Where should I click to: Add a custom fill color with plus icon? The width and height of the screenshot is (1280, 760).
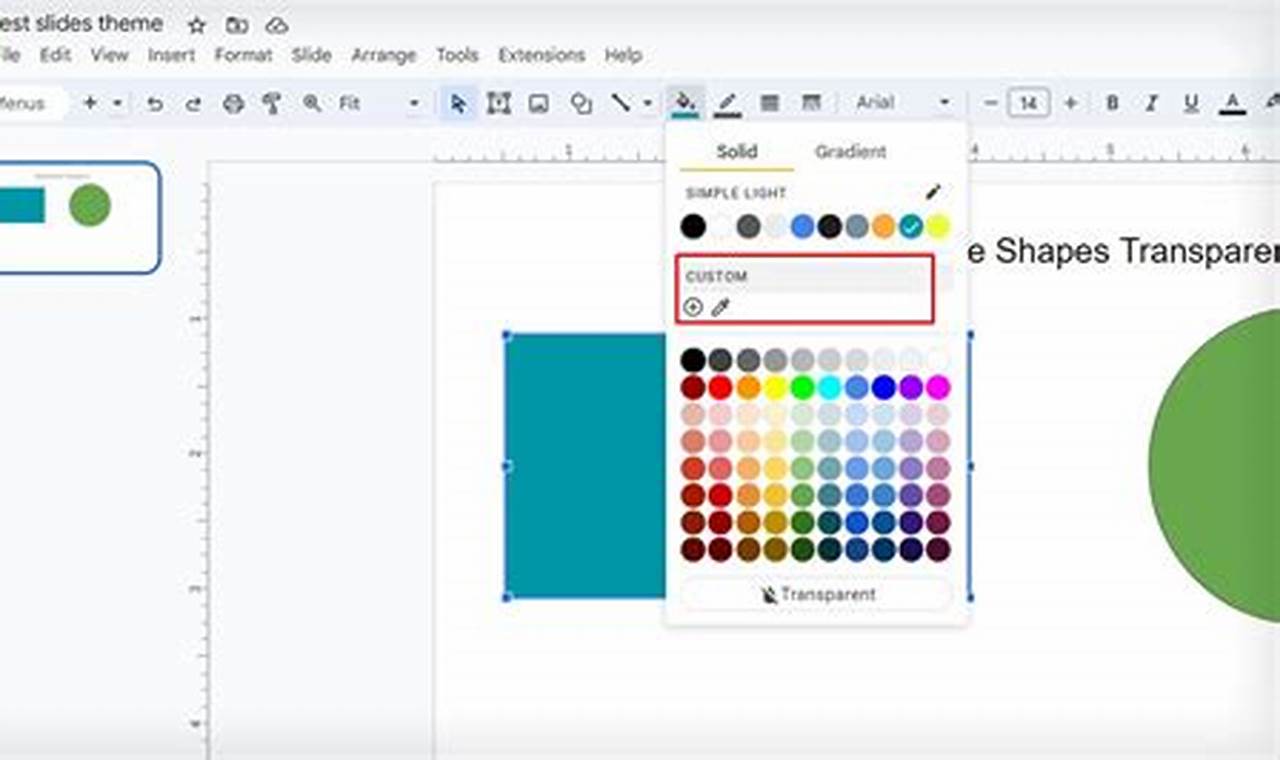pos(693,307)
